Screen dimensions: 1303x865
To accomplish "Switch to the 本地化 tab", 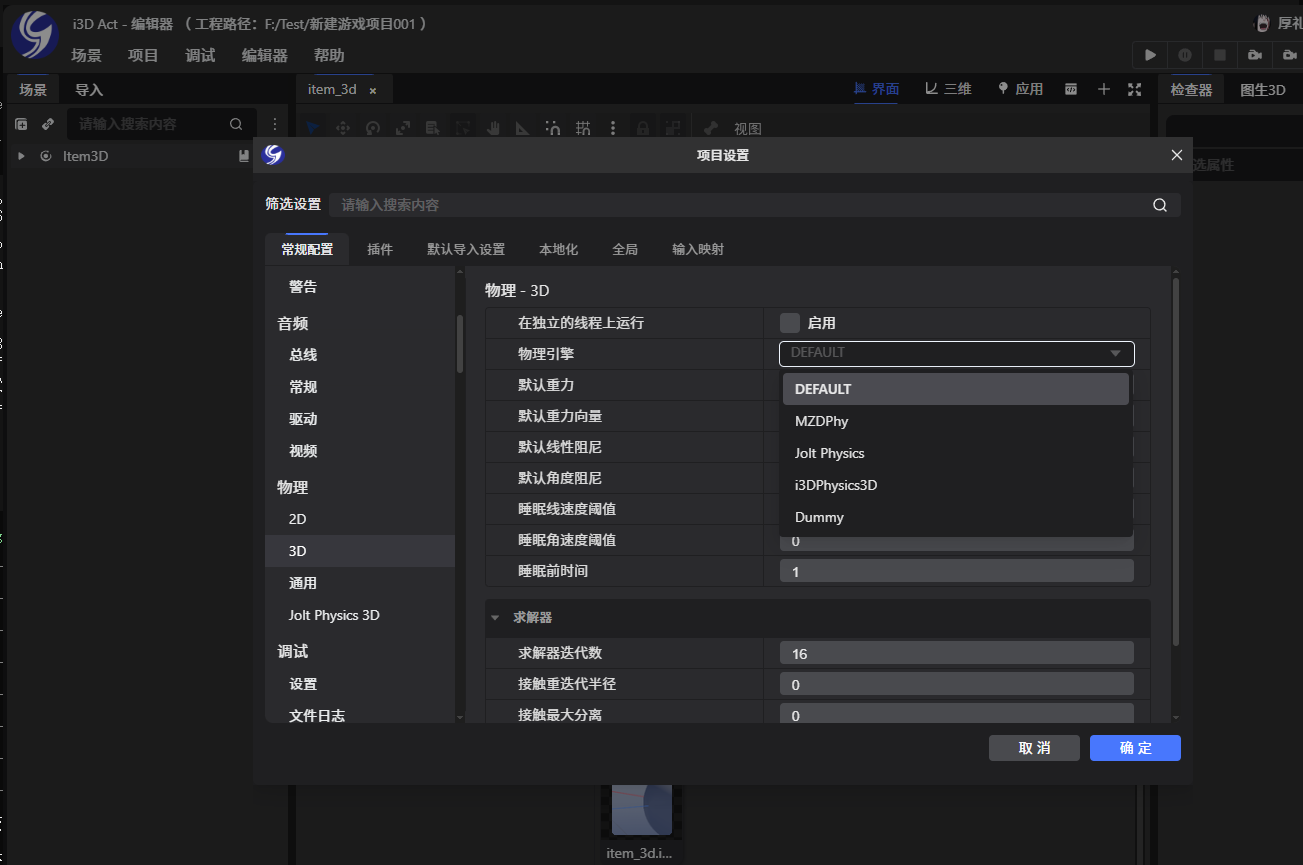I will [559, 249].
